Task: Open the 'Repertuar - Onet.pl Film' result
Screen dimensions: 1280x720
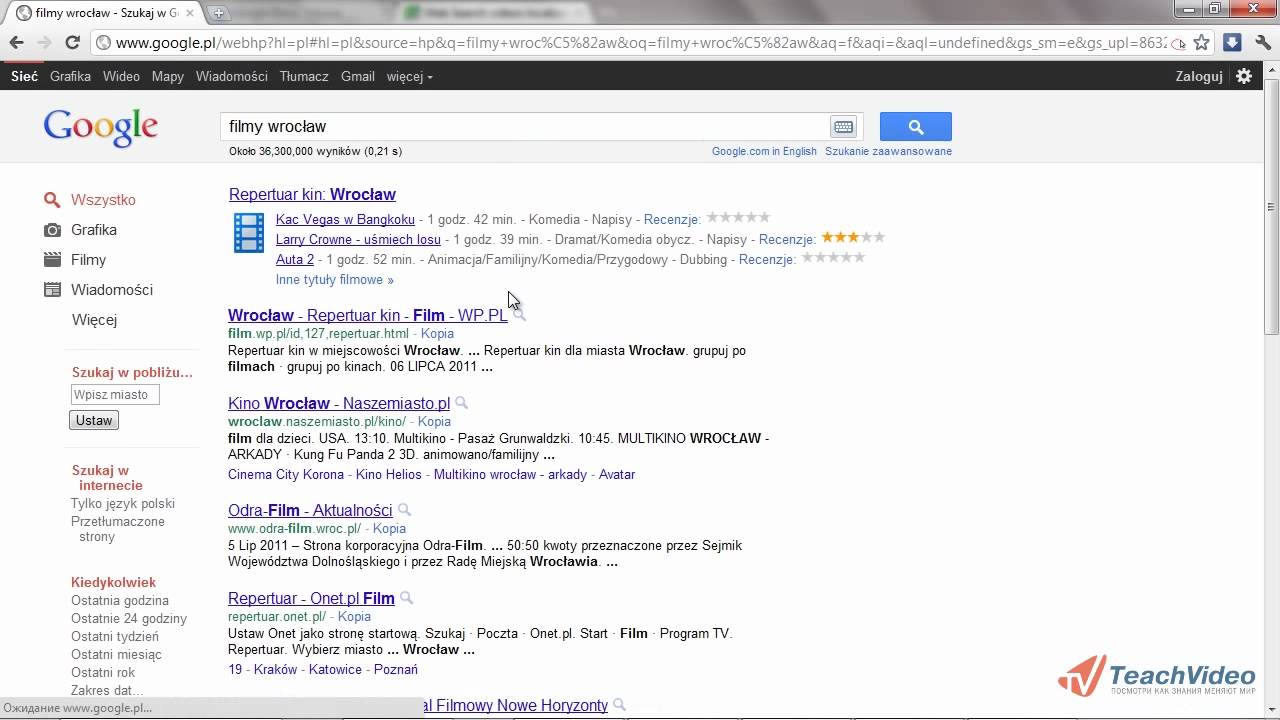Action: click(x=311, y=598)
